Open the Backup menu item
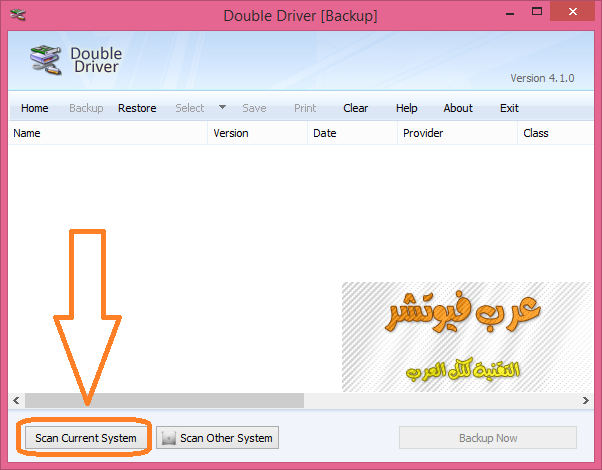 (86, 108)
